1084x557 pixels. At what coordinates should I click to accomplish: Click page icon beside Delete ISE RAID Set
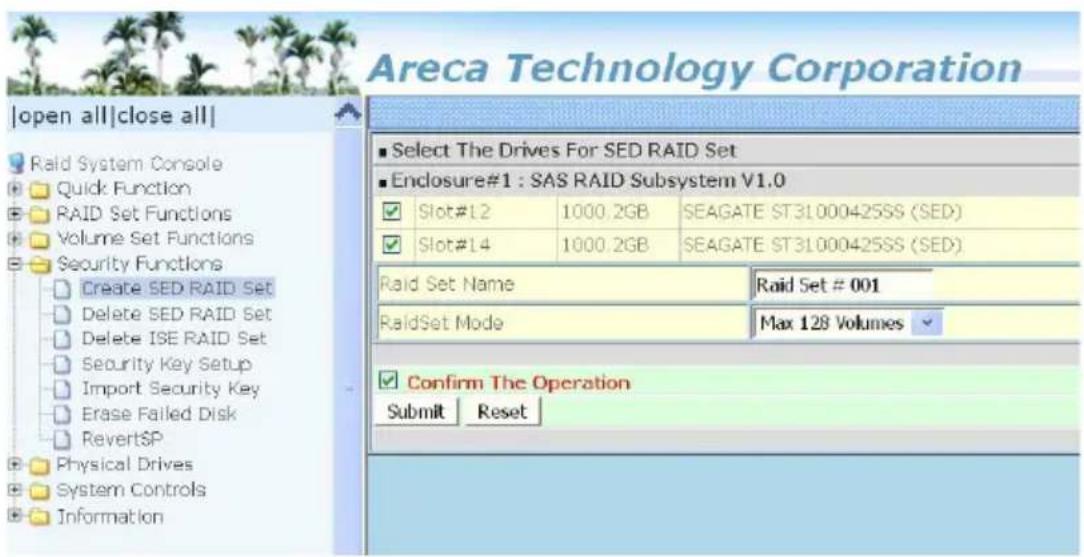coord(64,339)
